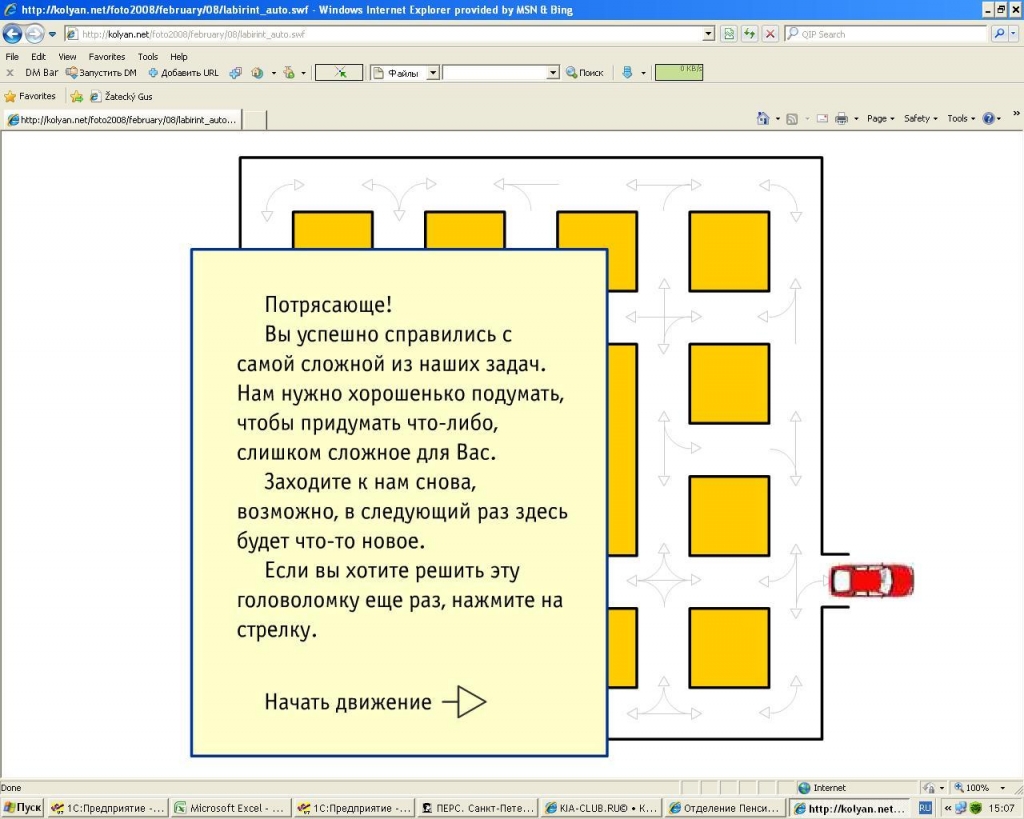
Task: Click the red car at maze entrance
Action: coord(871,581)
